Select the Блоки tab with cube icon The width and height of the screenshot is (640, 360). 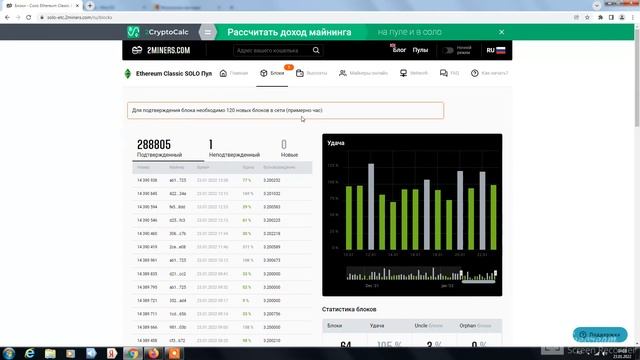[x=272, y=73]
